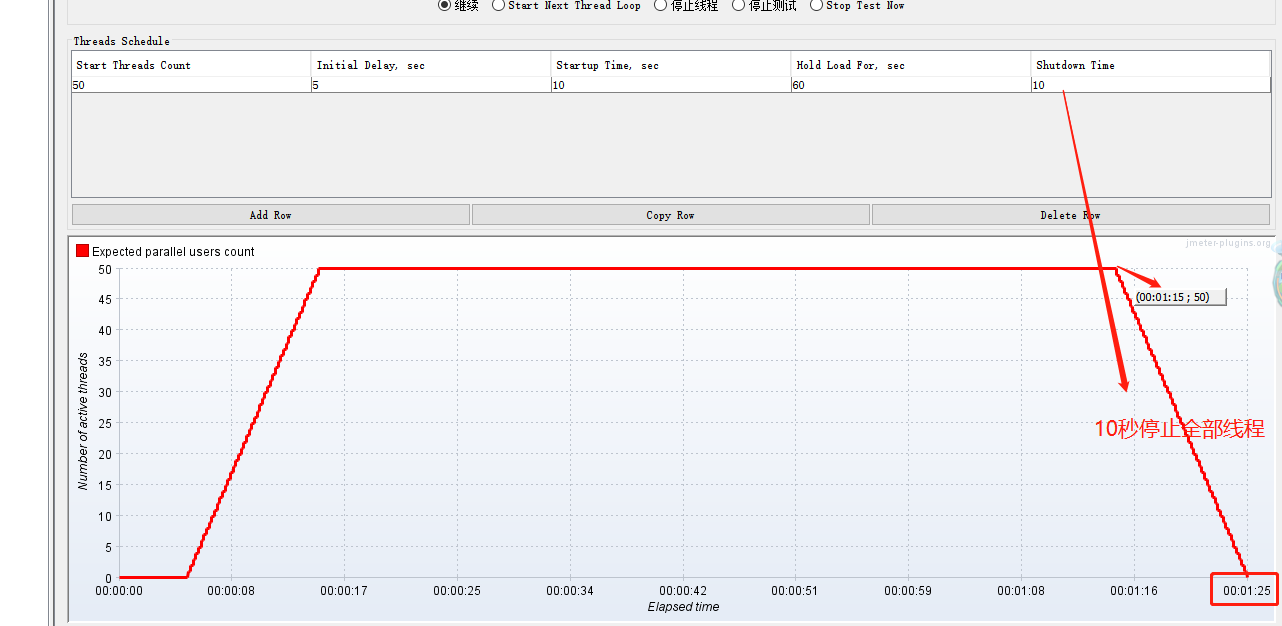Click Shutdown Time column header

point(1151,65)
